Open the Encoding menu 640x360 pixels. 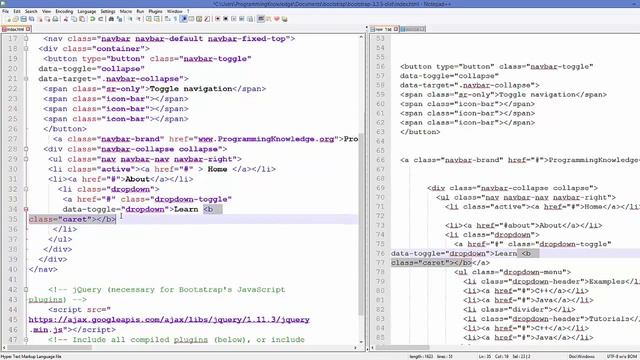(x=64, y=11)
